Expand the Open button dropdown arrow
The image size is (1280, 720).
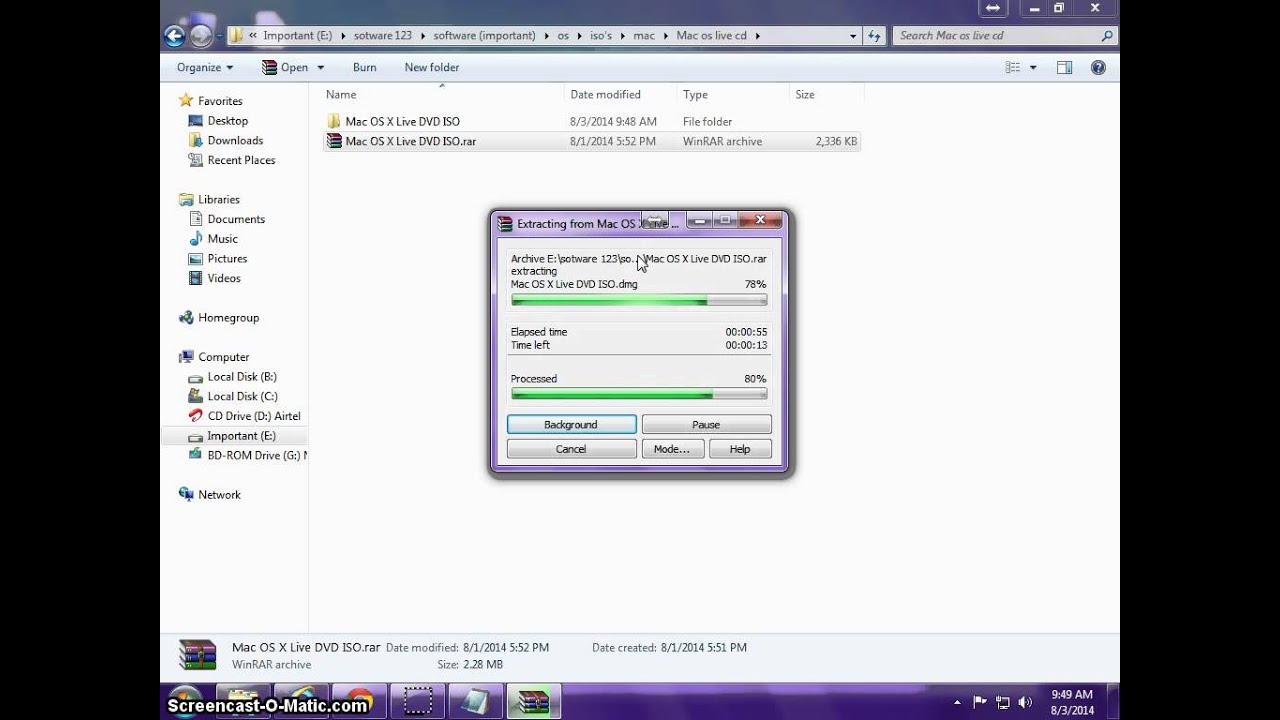pyautogui.click(x=320, y=67)
